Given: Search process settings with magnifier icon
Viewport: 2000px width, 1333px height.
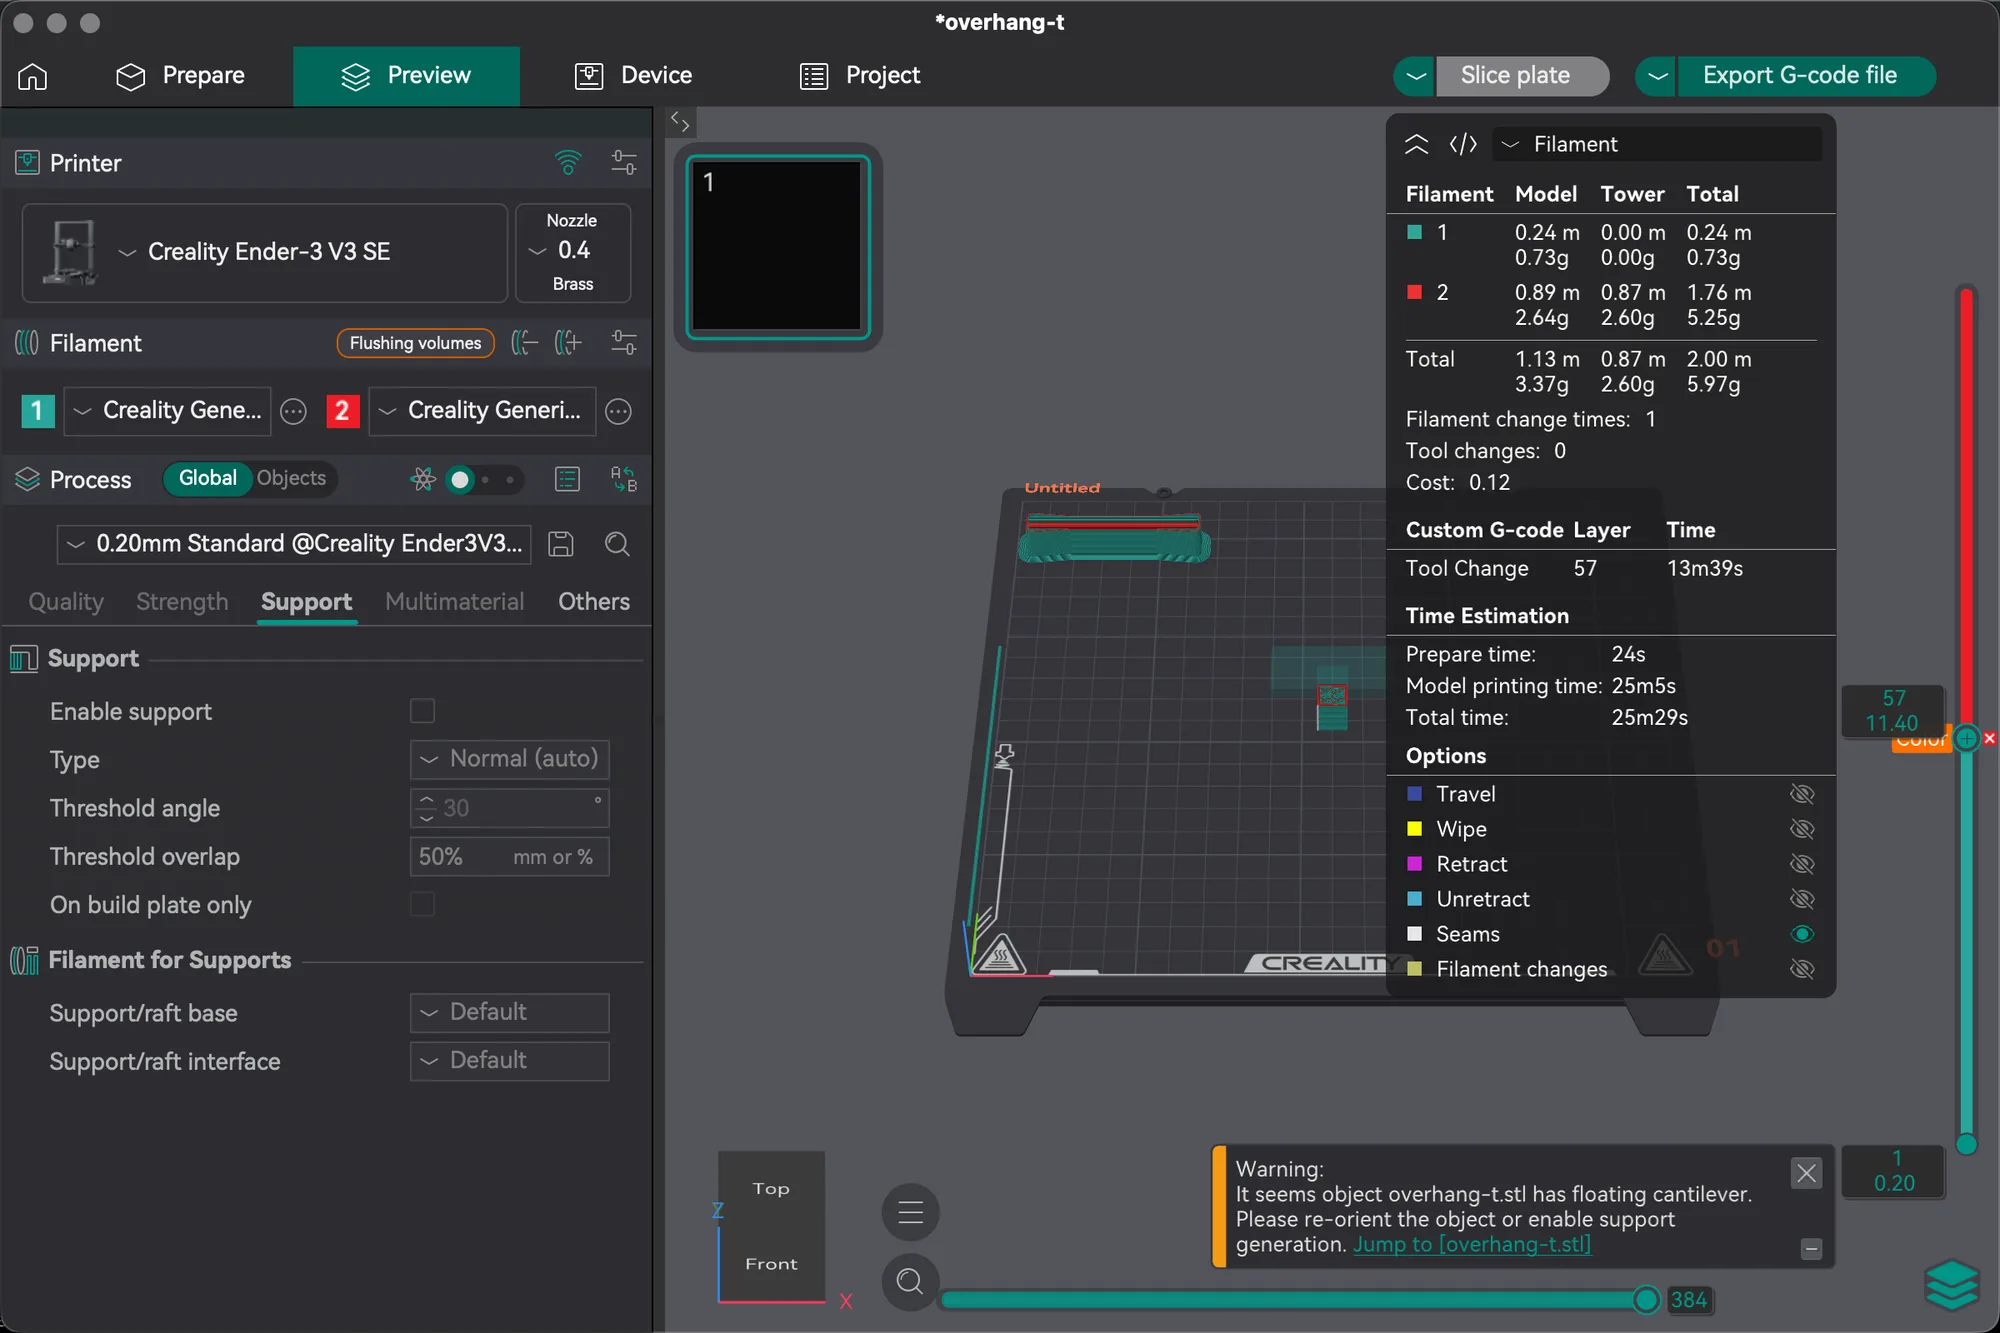Looking at the screenshot, I should click(617, 544).
